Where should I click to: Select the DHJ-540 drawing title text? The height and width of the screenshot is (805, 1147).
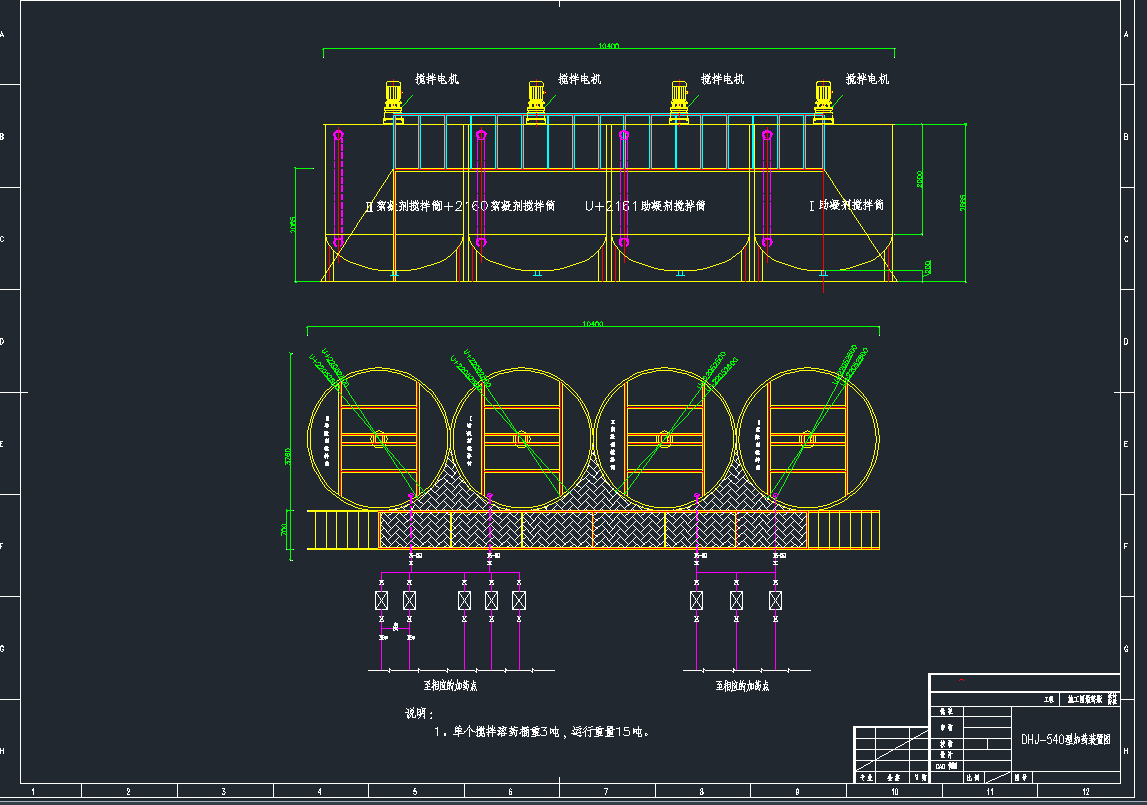pos(1065,740)
